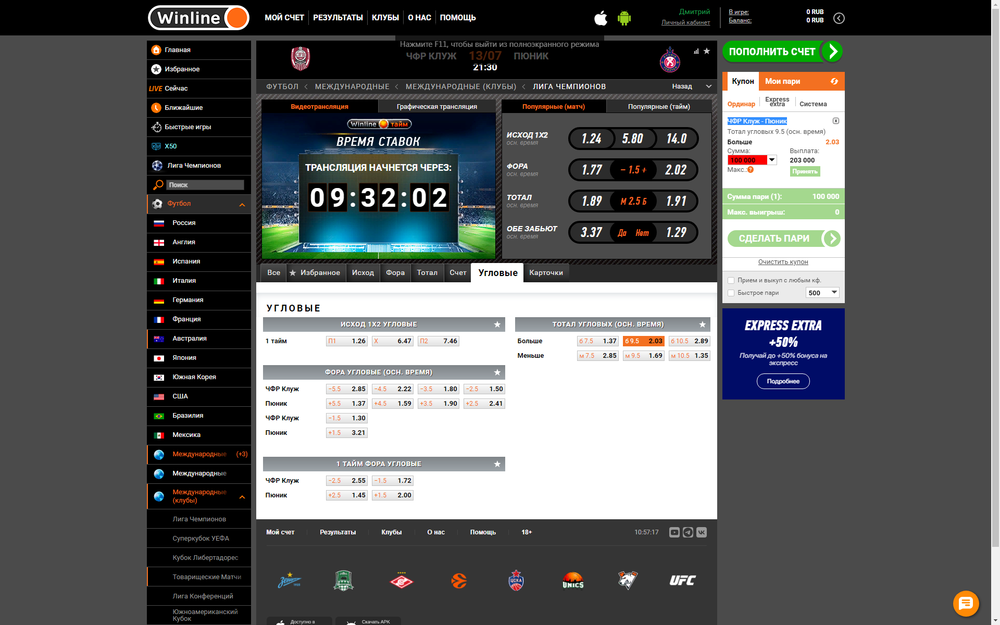This screenshot has width=1000, height=625.
Task: Toggle Нет for Обе забьют
Action: tap(642, 233)
